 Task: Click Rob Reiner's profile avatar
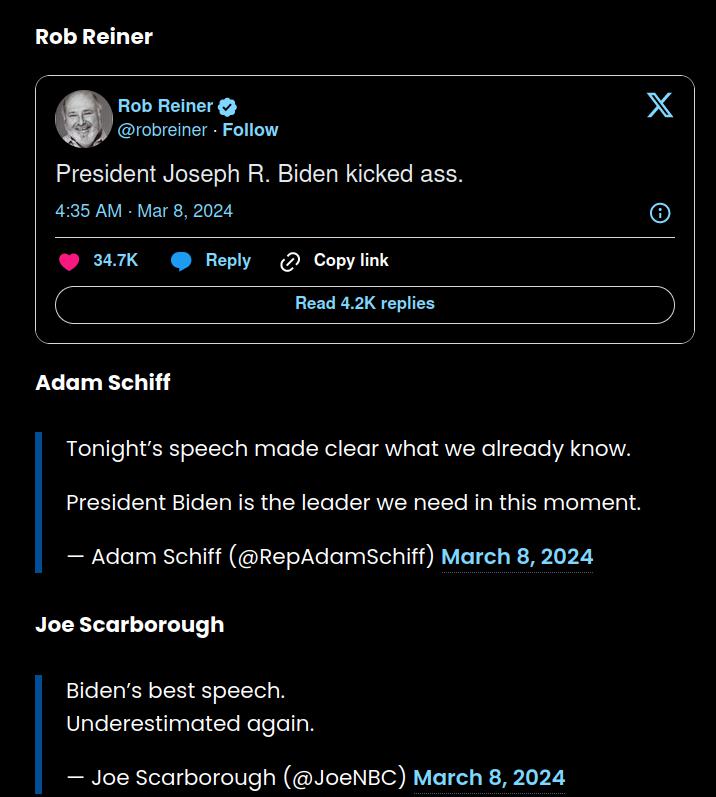pyautogui.click(x=83, y=119)
